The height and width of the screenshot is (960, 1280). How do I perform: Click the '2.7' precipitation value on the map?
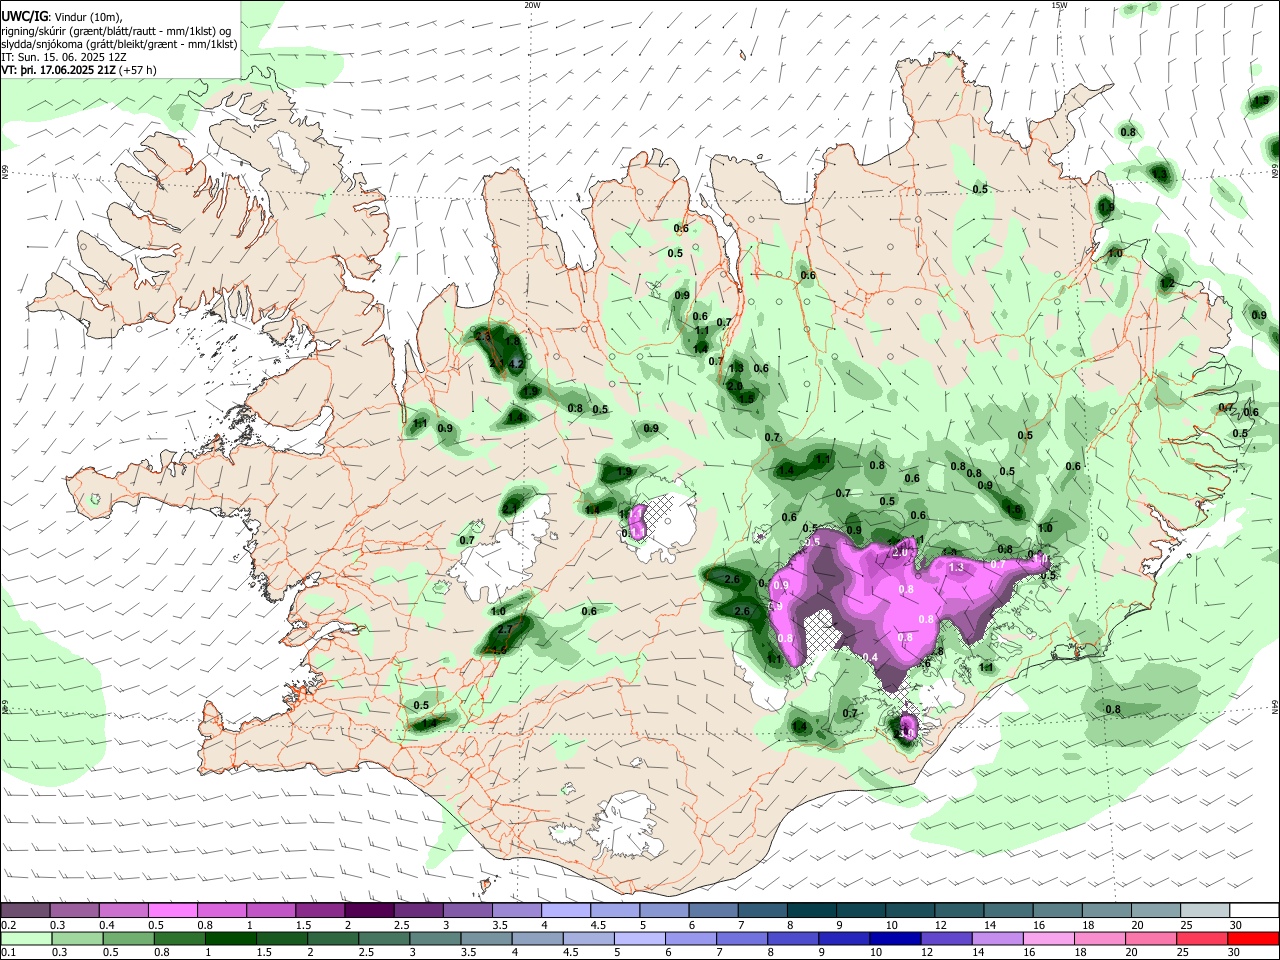[x=505, y=629]
